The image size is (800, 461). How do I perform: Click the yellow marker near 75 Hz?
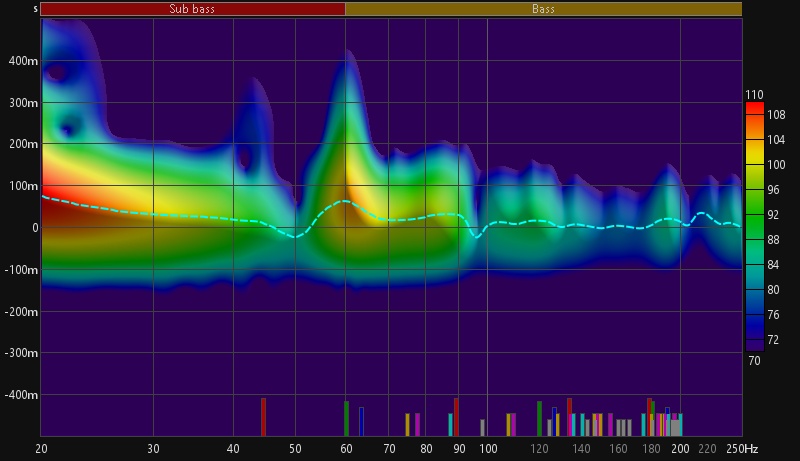tap(407, 424)
